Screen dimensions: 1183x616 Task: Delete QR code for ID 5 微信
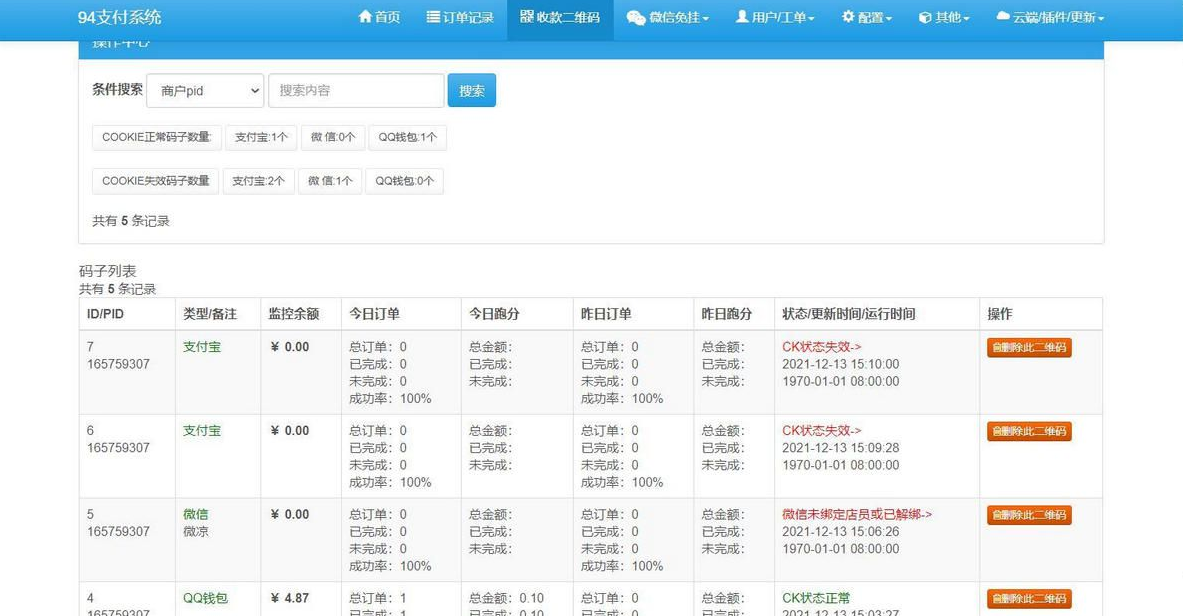click(1029, 515)
